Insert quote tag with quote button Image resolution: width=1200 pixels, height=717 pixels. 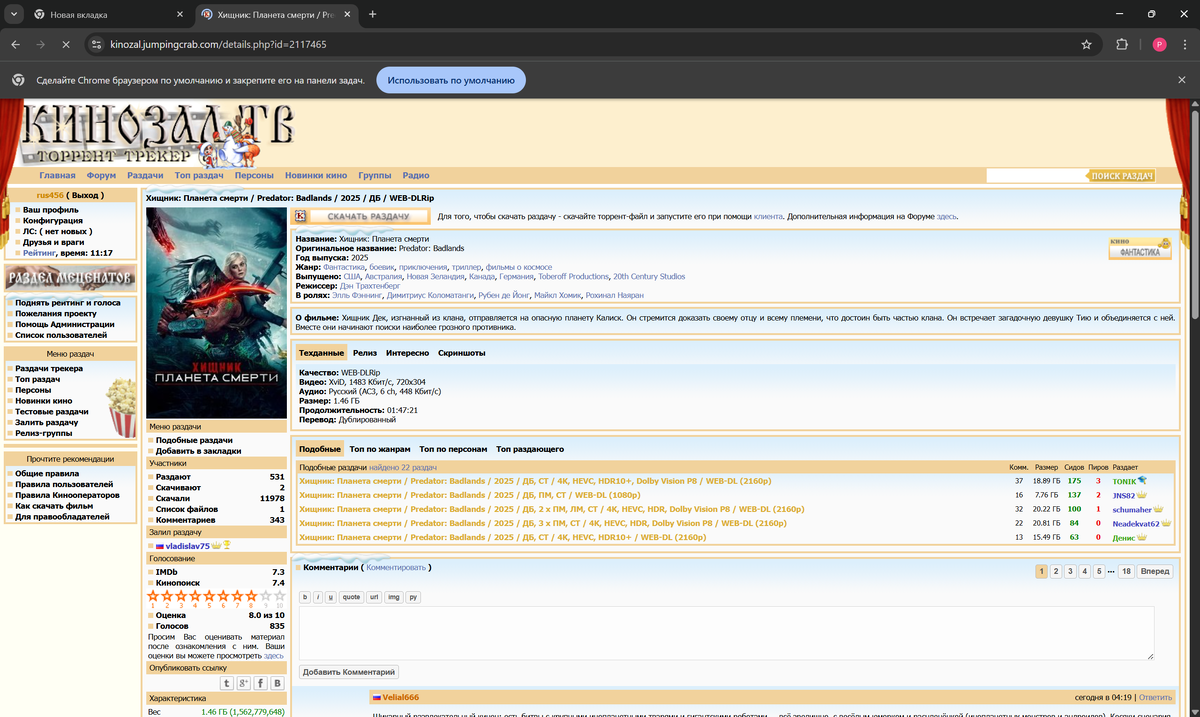pyautogui.click(x=351, y=597)
